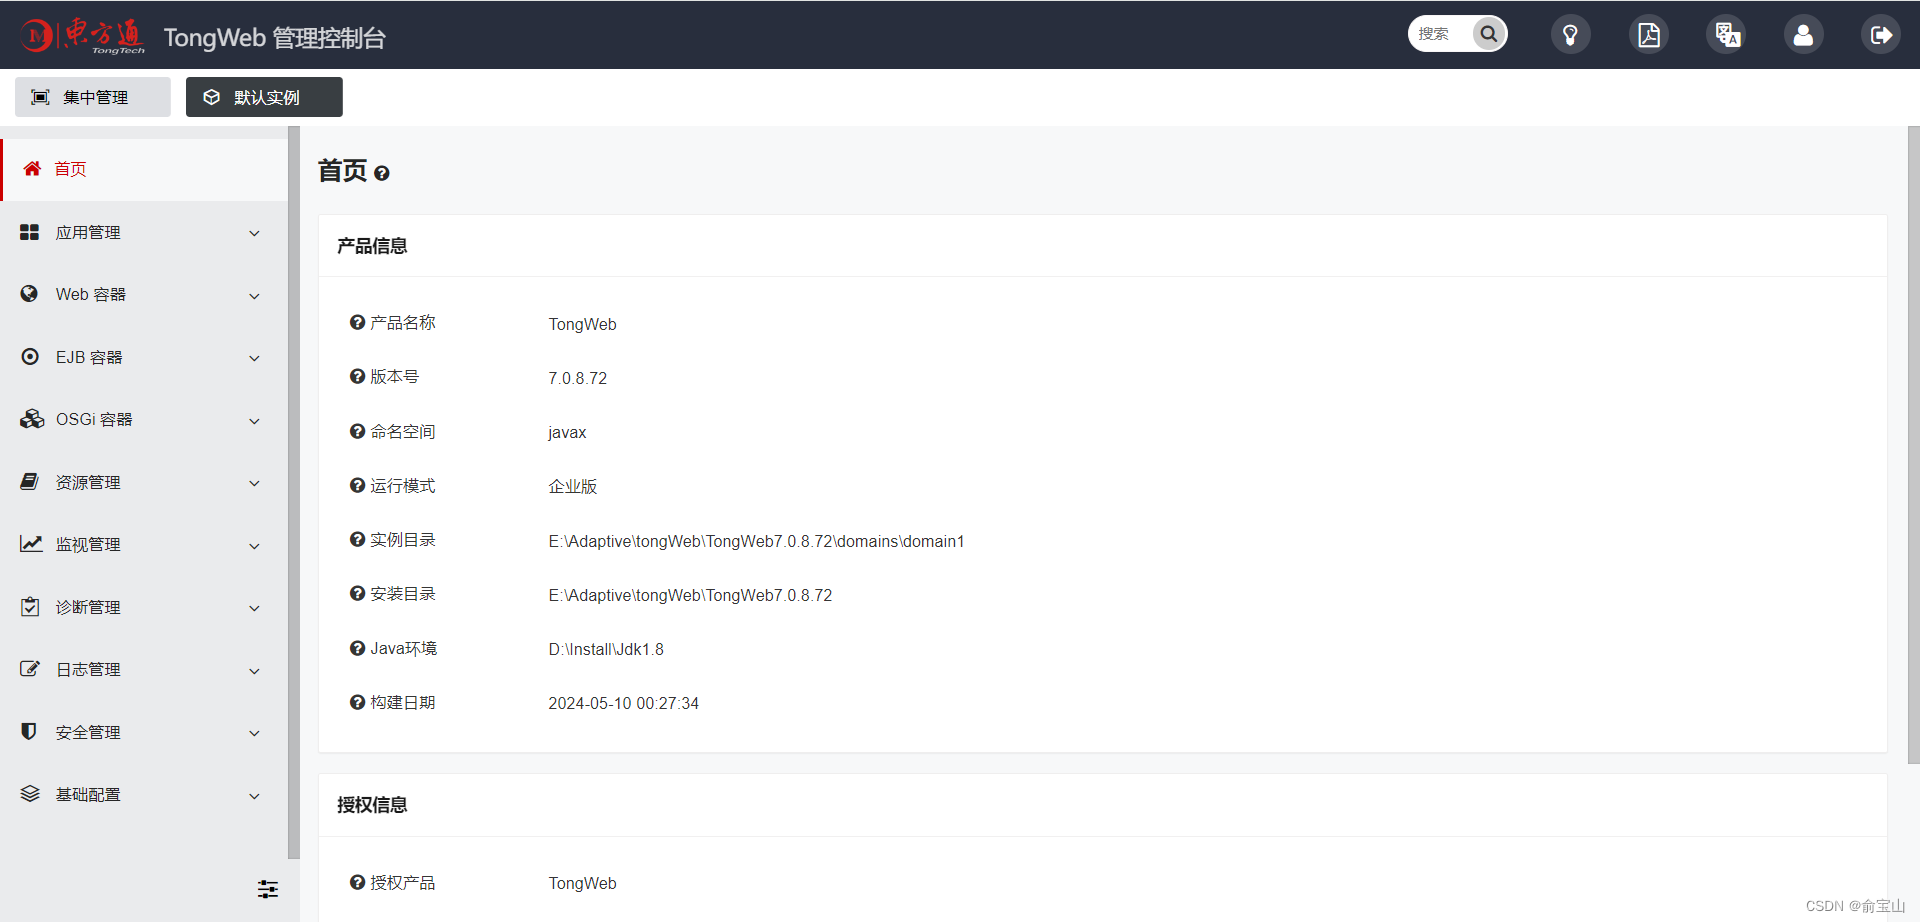Click the help icon beside 首页 title
The width and height of the screenshot is (1920, 922).
(x=382, y=174)
